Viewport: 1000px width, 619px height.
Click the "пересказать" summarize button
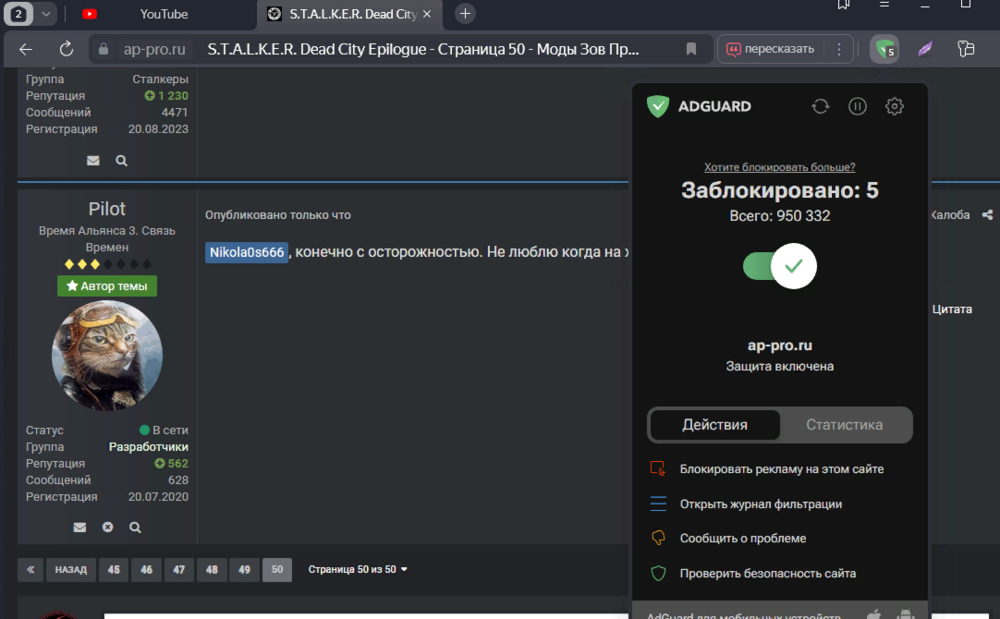pyautogui.click(x=771, y=49)
